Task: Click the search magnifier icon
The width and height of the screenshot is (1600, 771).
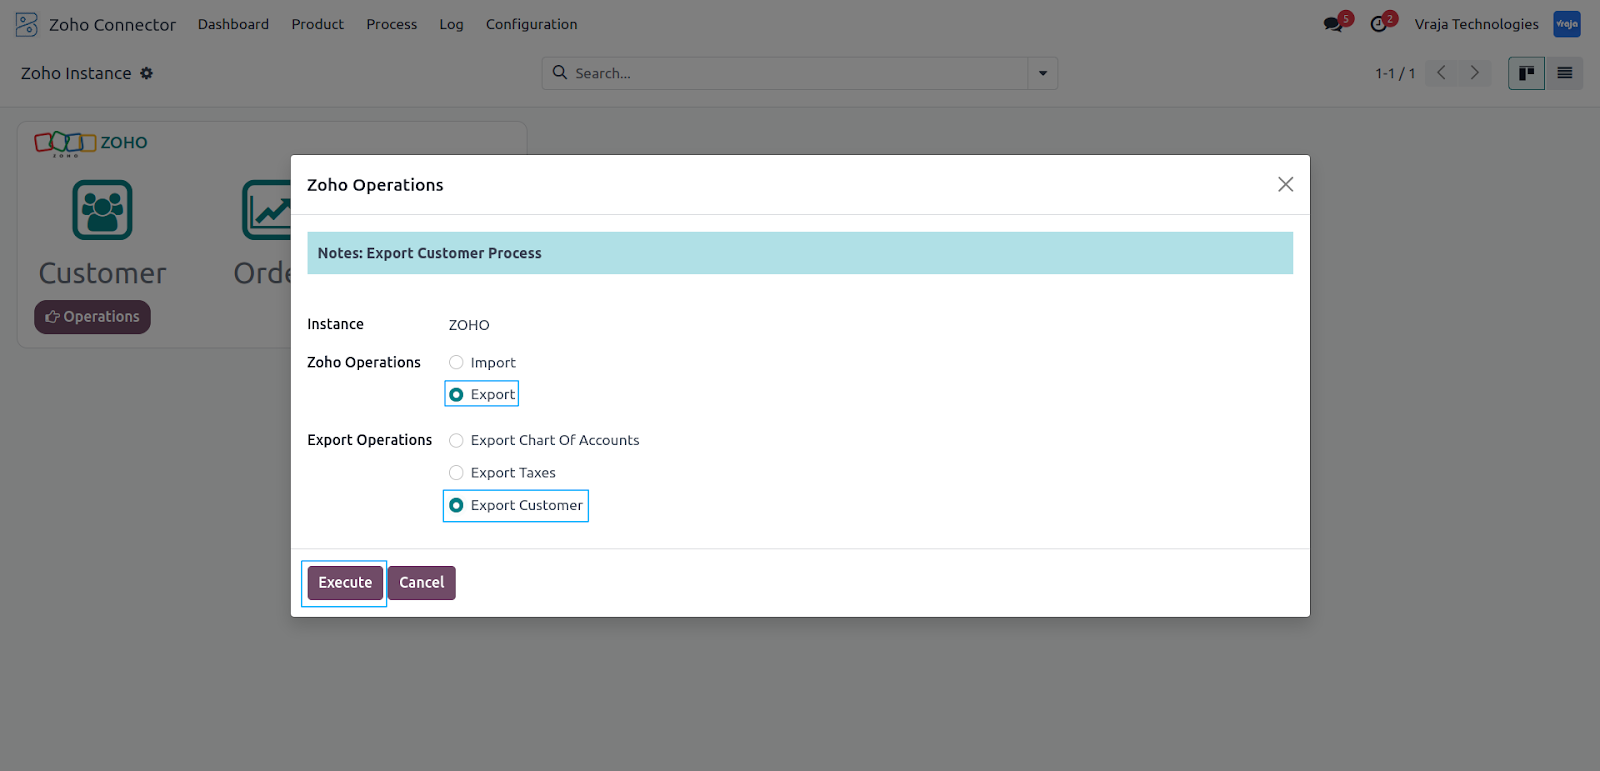Action: pos(560,73)
